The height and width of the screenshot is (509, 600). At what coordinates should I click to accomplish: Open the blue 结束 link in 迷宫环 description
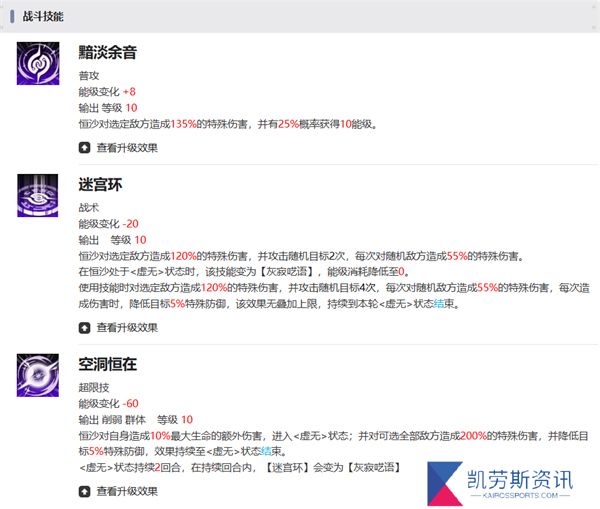click(x=439, y=304)
